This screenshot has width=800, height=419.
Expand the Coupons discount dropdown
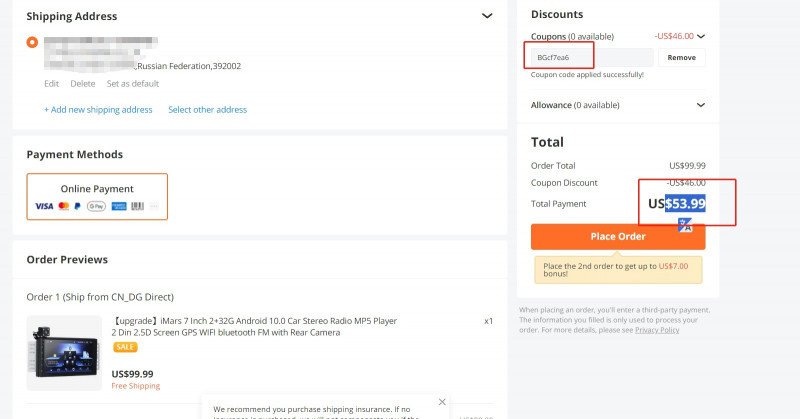(701, 36)
